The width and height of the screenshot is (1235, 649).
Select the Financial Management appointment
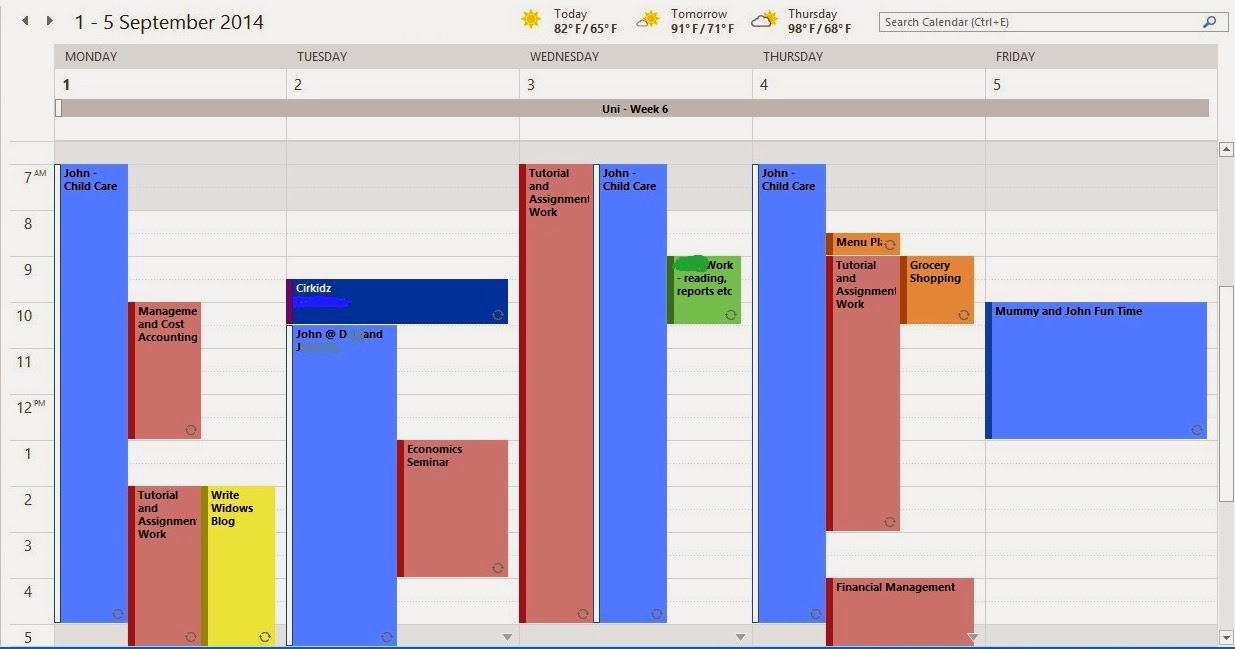(900, 612)
